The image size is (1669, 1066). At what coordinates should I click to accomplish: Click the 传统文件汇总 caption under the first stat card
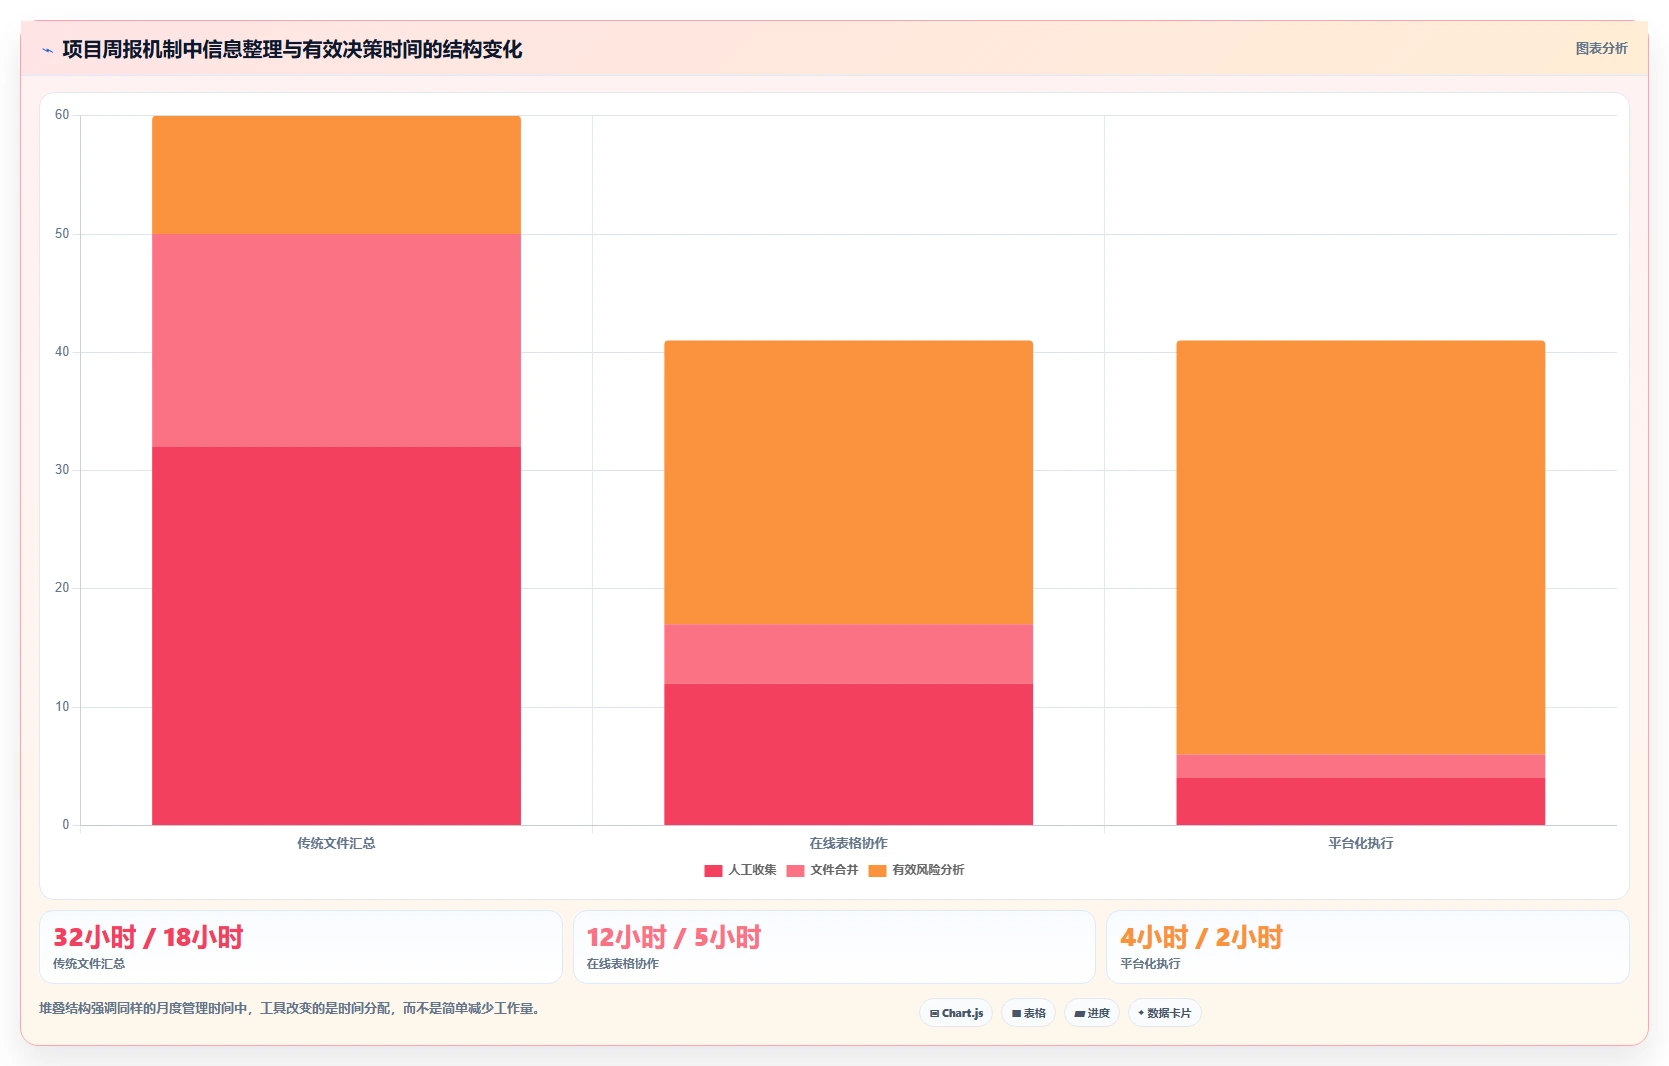click(x=89, y=964)
